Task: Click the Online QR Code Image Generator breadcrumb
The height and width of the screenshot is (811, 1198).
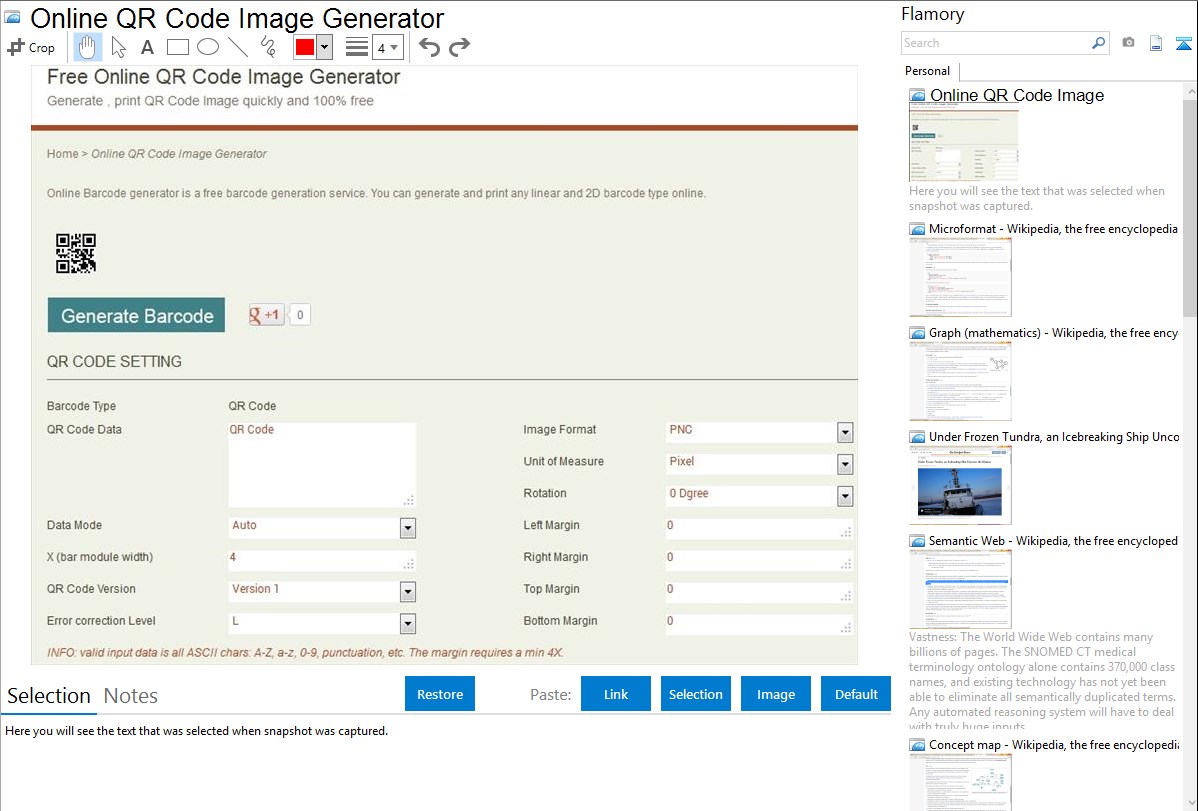Action: pyautogui.click(x=179, y=154)
